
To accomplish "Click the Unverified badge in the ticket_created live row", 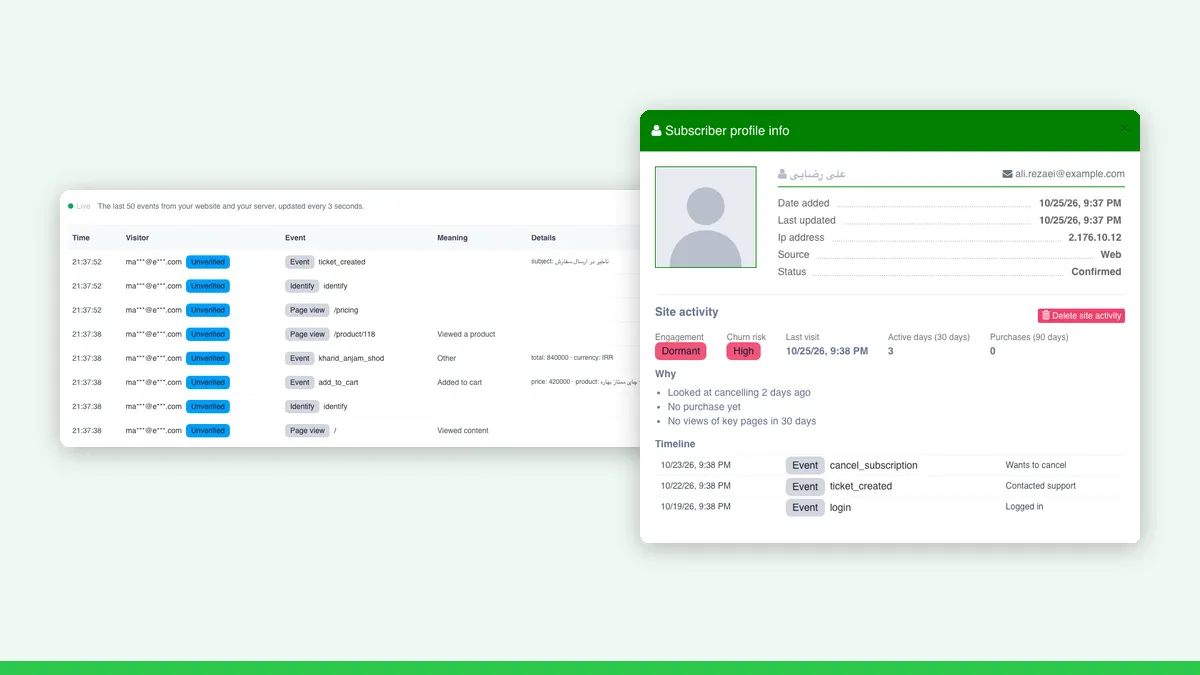I will pos(208,262).
